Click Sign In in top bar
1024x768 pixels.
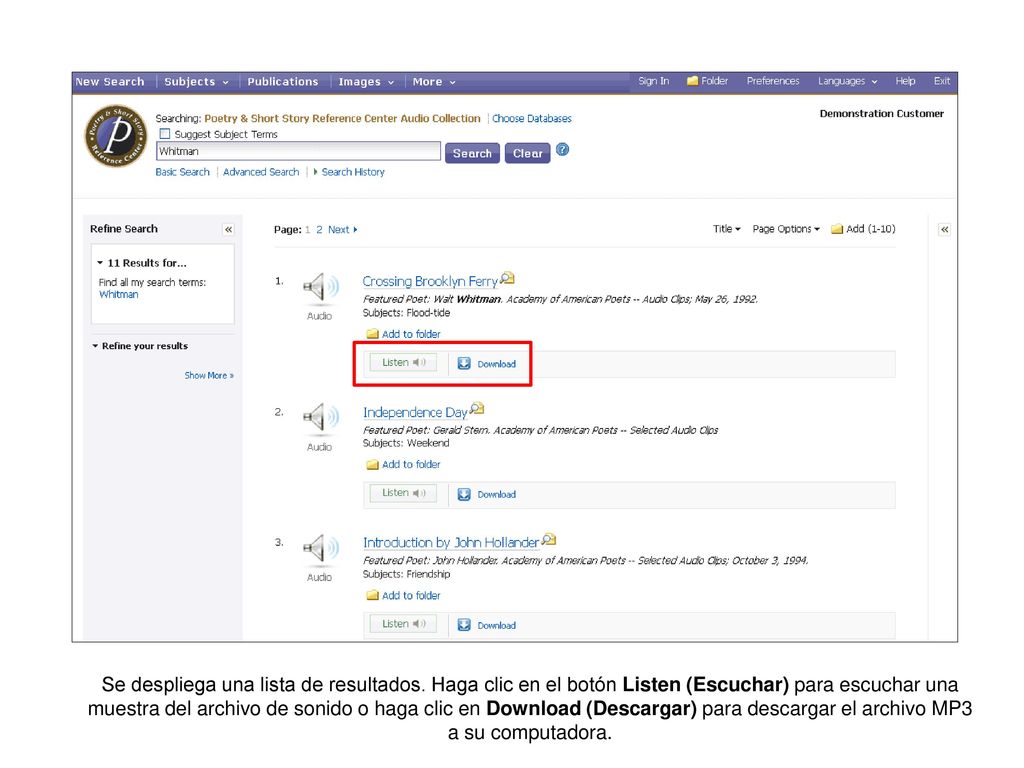[654, 81]
